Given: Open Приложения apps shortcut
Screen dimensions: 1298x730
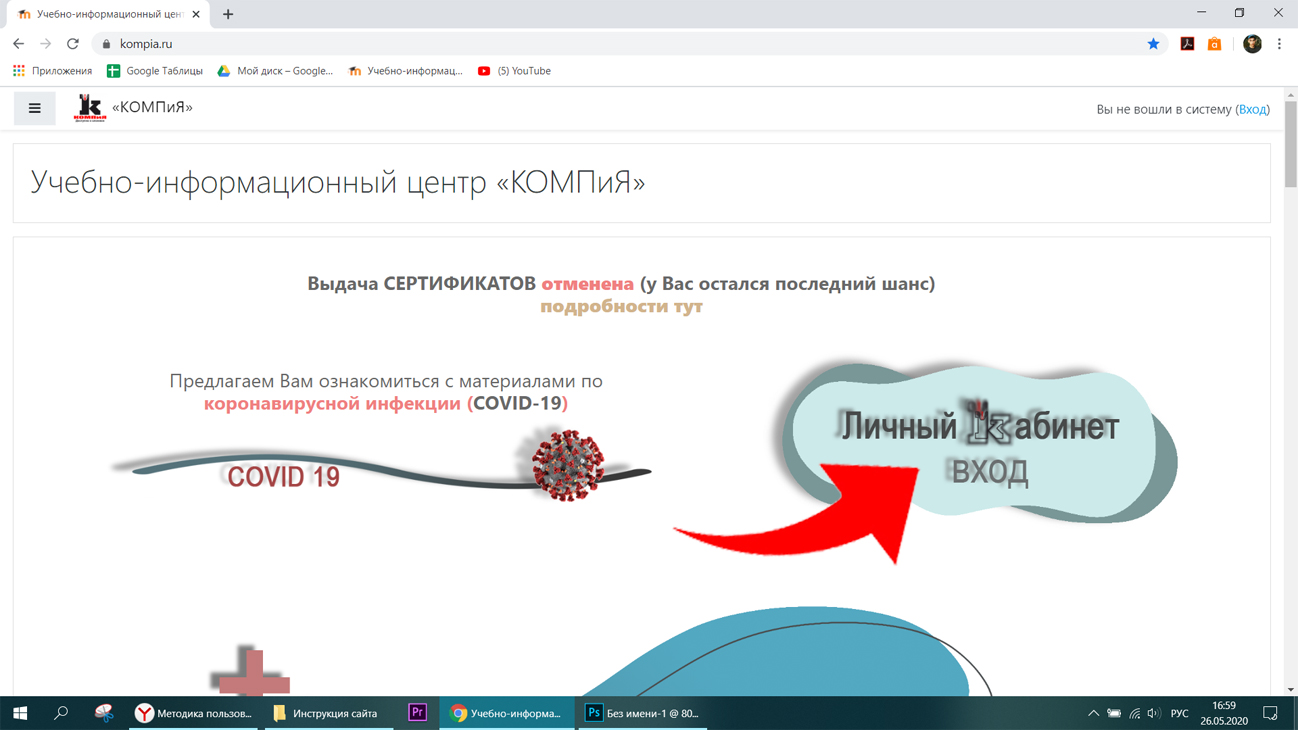Looking at the screenshot, I should [52, 71].
